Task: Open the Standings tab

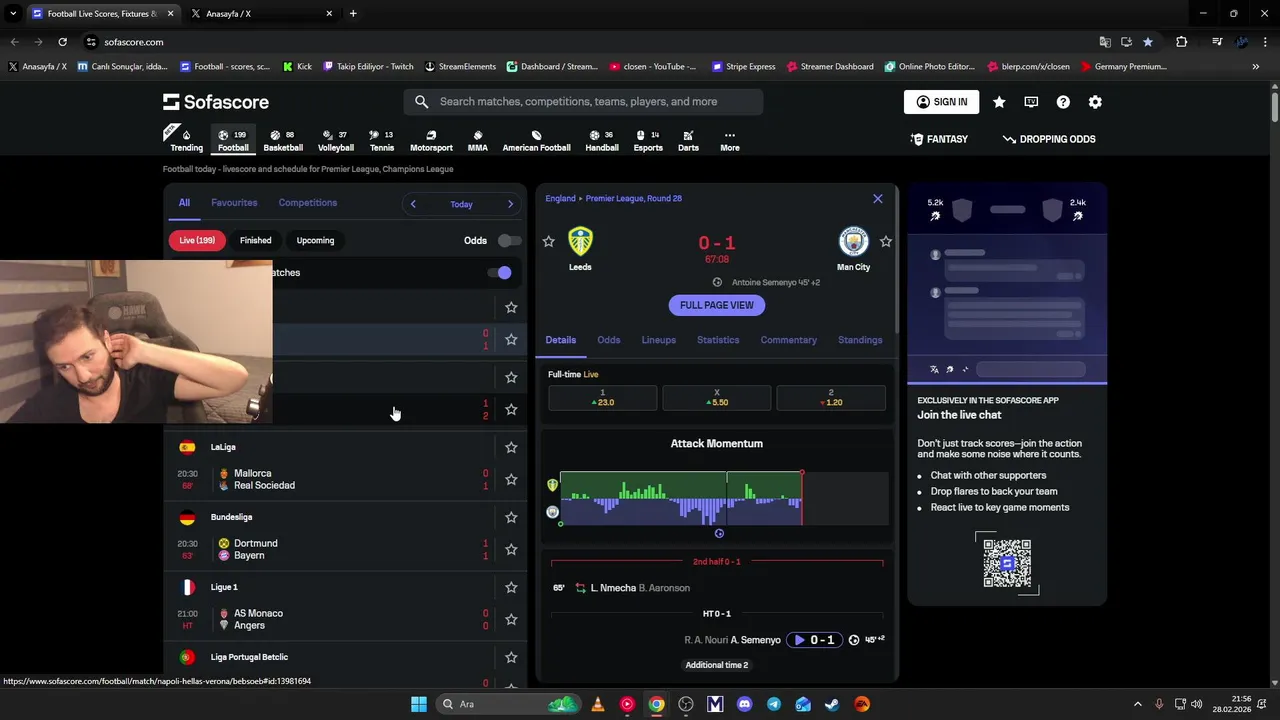Action: tap(860, 340)
